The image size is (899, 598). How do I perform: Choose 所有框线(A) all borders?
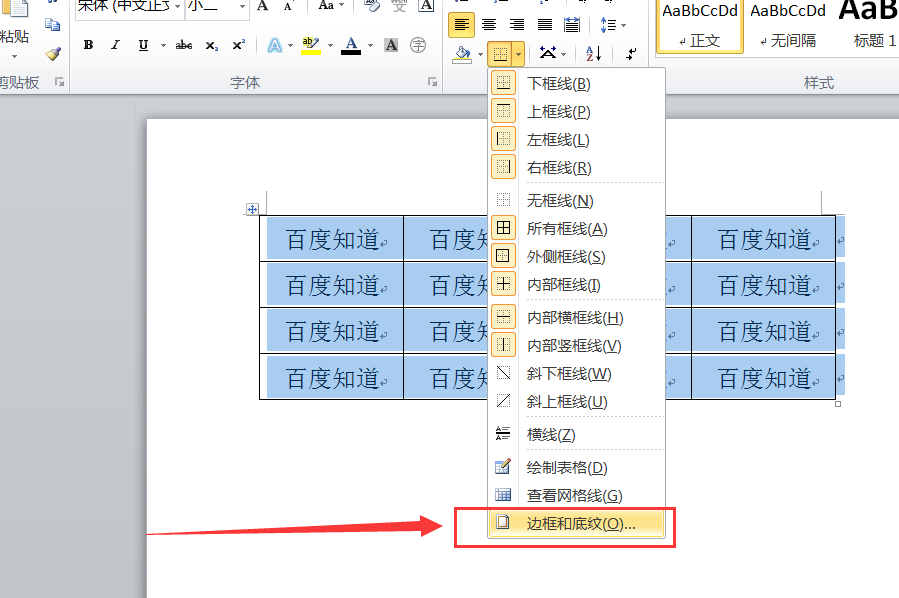click(x=577, y=229)
